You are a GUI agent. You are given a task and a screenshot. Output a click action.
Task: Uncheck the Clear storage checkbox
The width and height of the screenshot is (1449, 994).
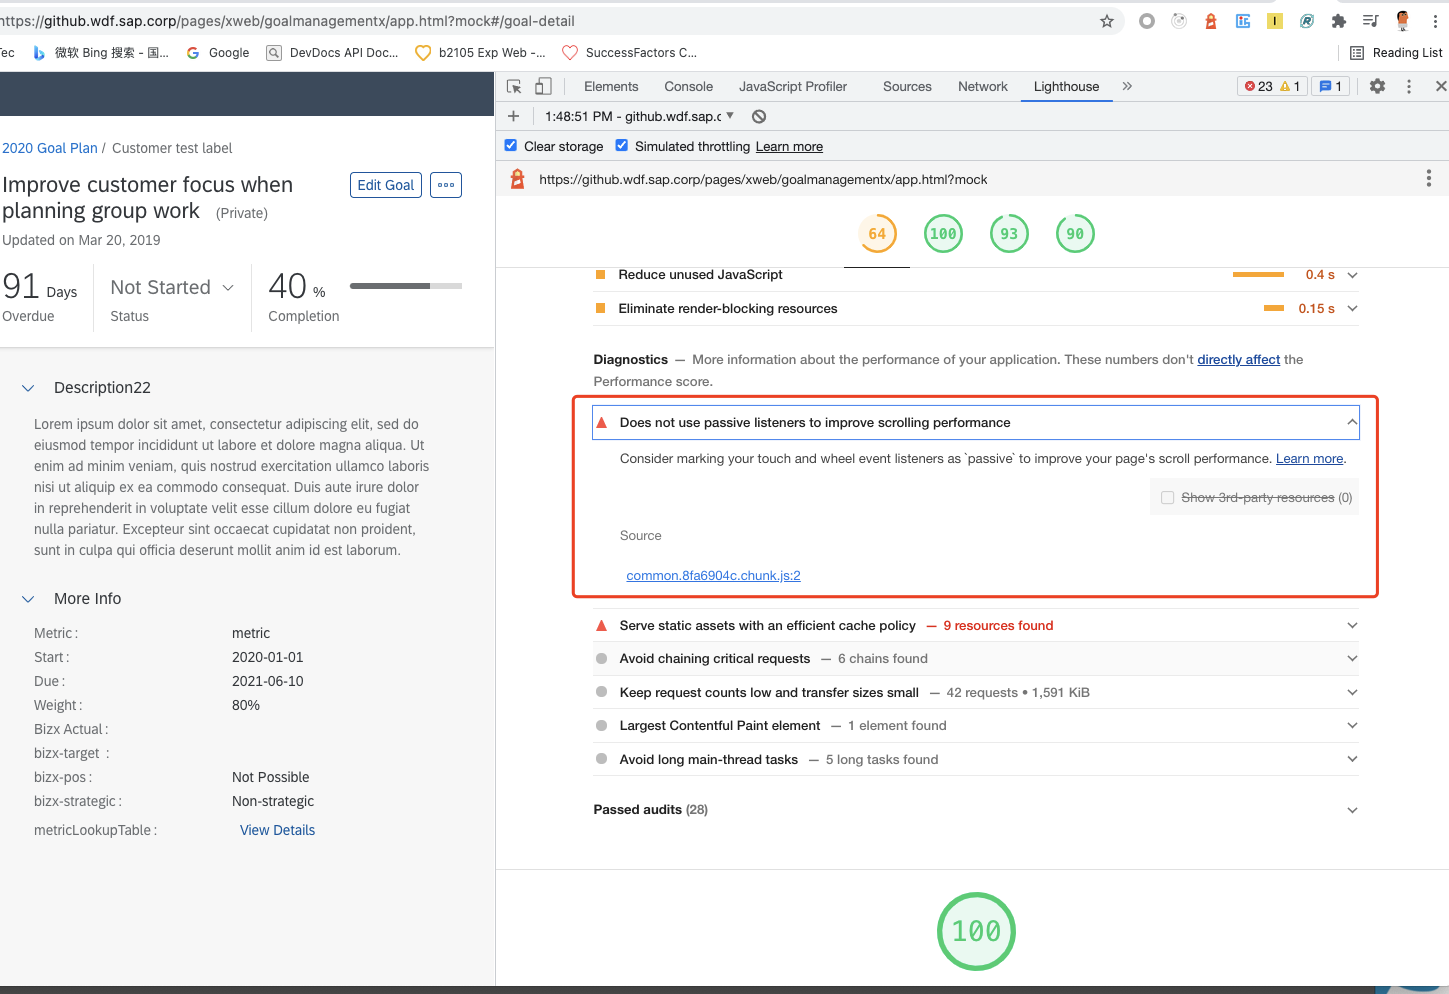coord(510,146)
